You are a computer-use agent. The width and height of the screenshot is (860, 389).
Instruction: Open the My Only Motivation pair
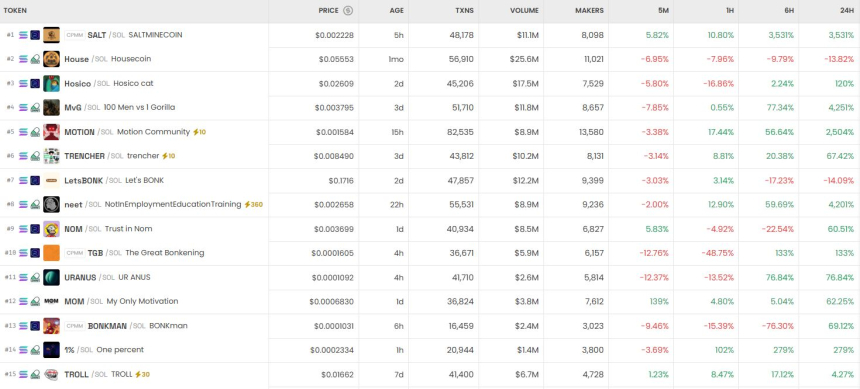[x=121, y=301]
